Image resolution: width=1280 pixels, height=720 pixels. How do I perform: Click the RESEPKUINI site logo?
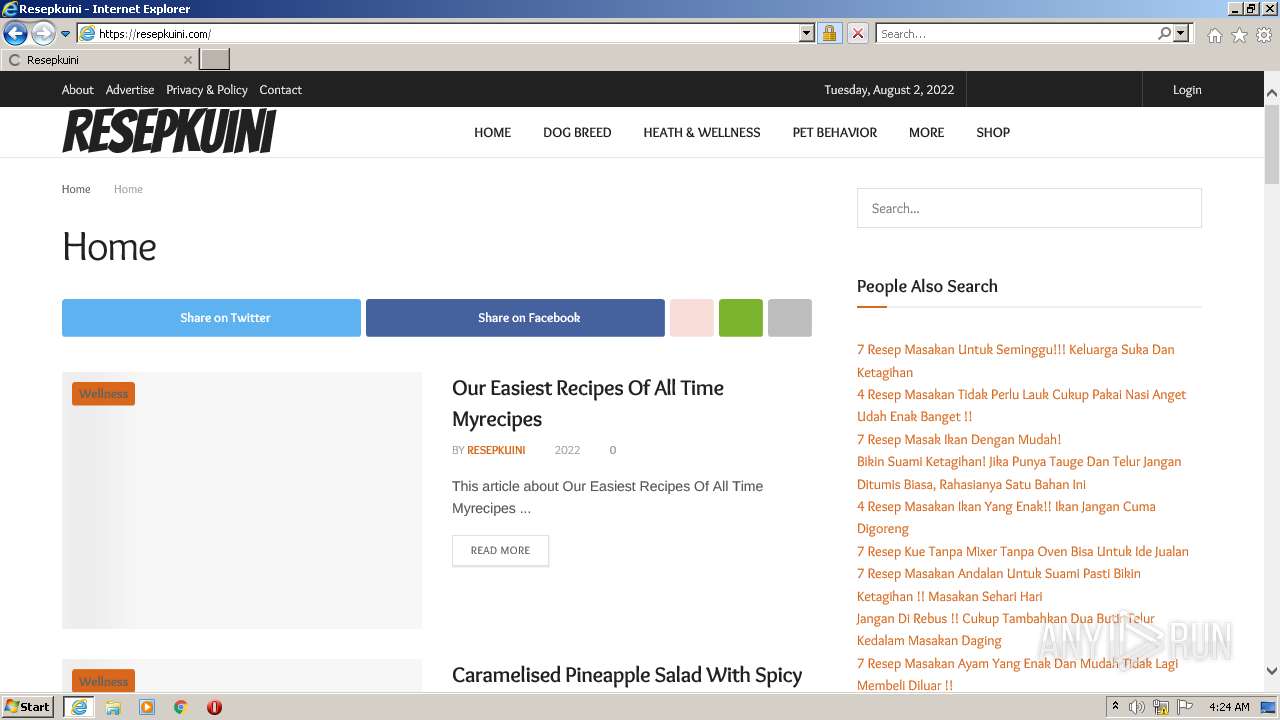pos(169,131)
